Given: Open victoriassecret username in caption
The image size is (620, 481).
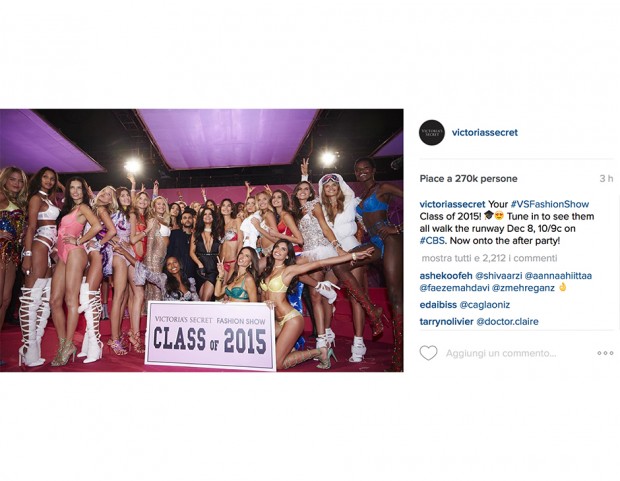Looking at the screenshot, I should click(452, 204).
